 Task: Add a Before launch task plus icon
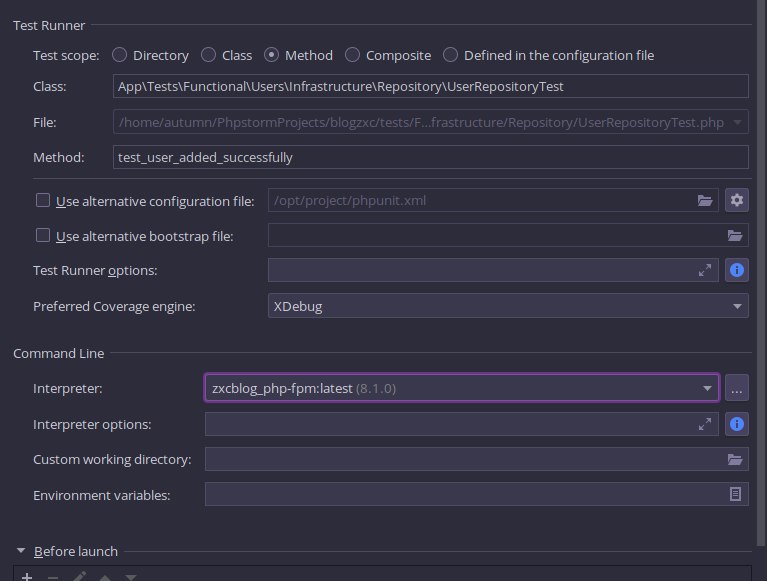tap(27, 577)
